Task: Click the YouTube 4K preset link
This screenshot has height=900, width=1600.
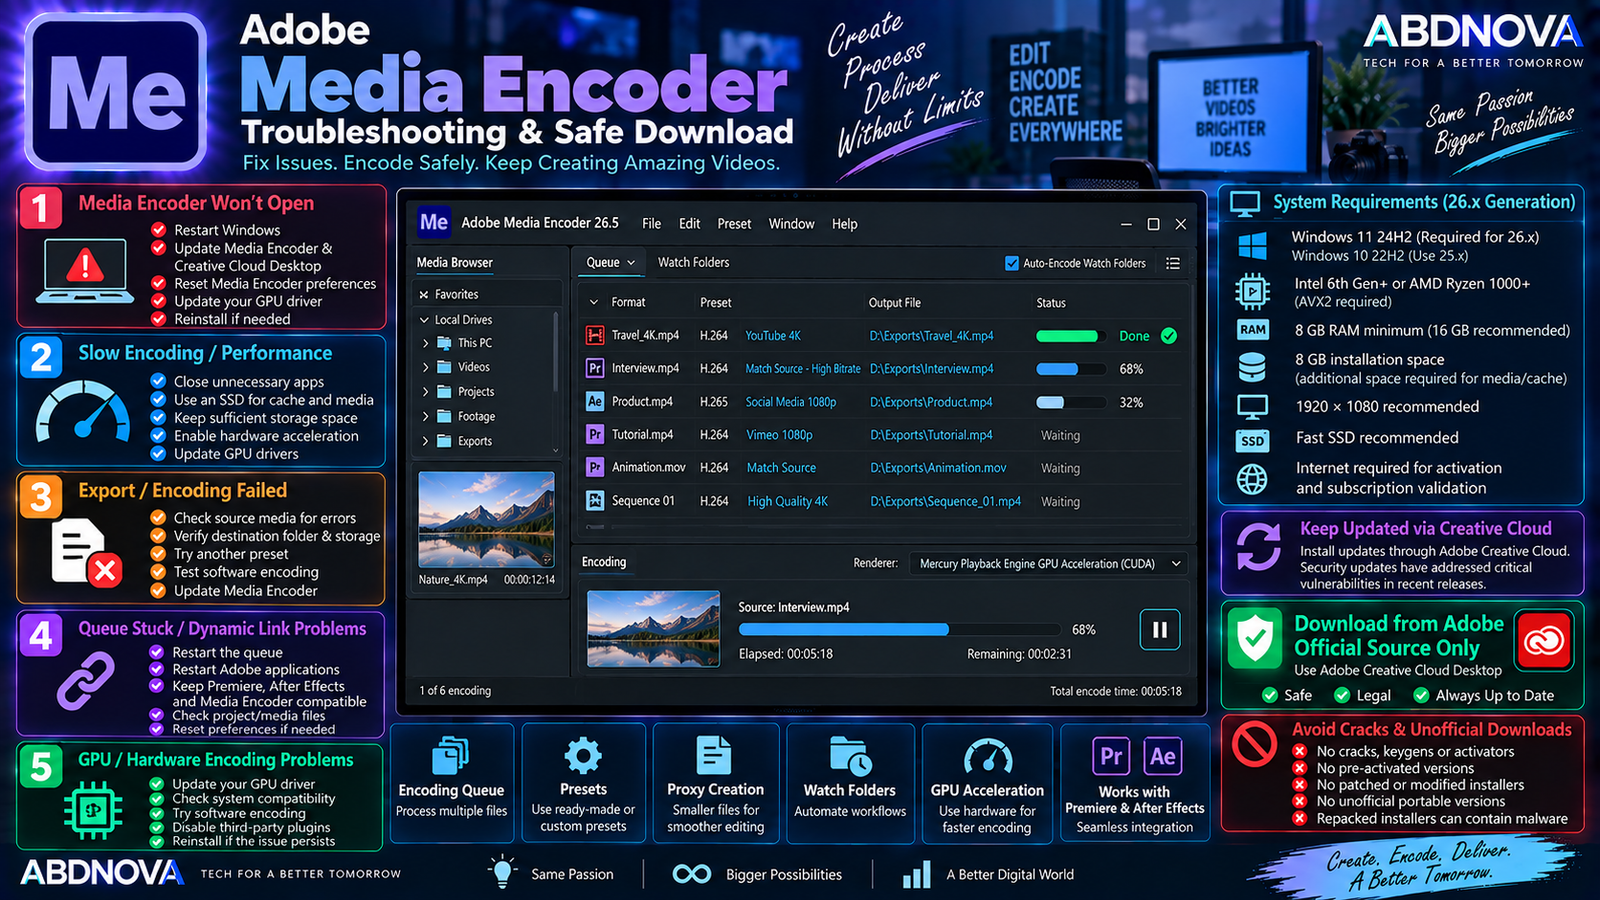Action: click(773, 336)
